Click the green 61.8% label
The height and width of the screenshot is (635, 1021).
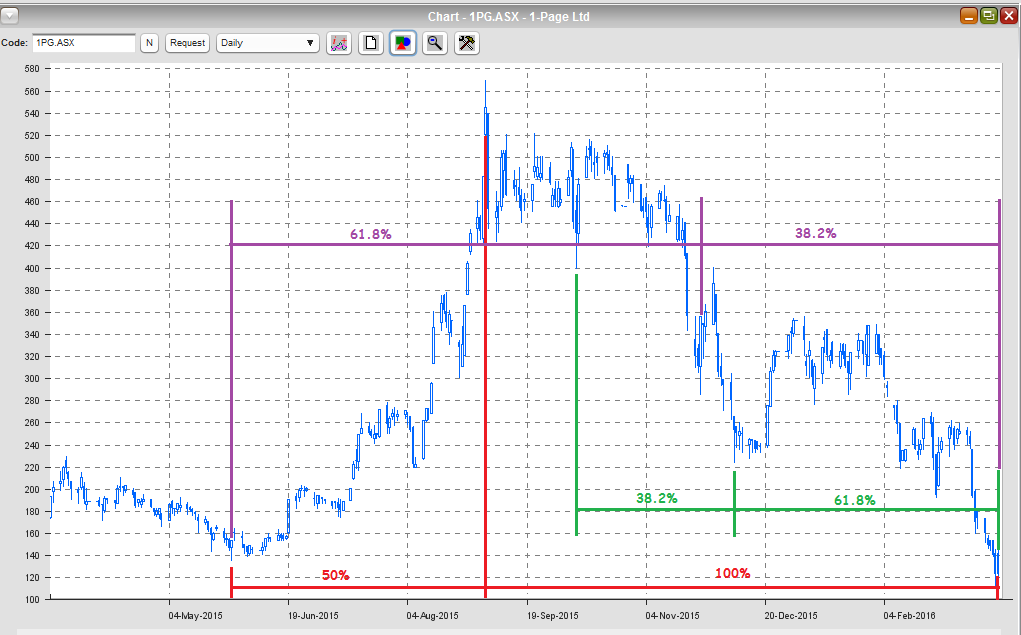(x=854, y=500)
